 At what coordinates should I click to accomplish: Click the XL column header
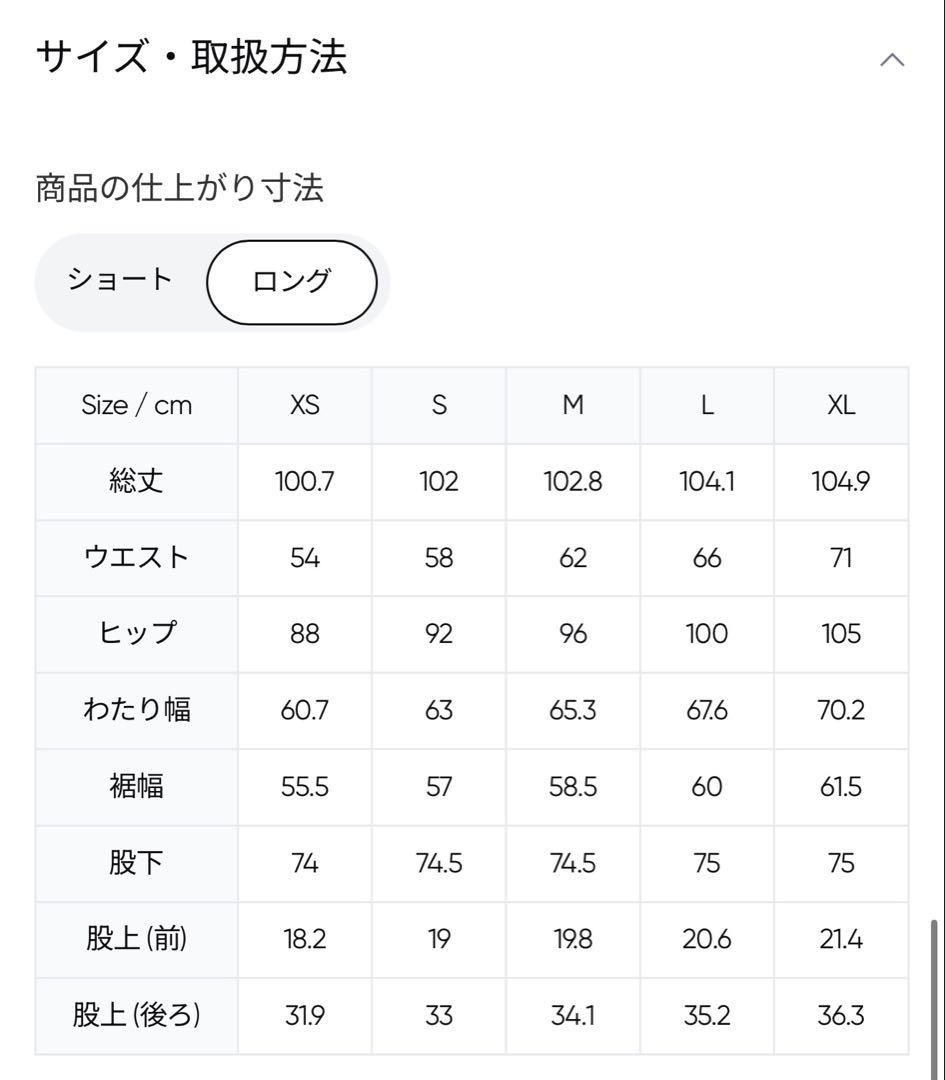click(841, 405)
